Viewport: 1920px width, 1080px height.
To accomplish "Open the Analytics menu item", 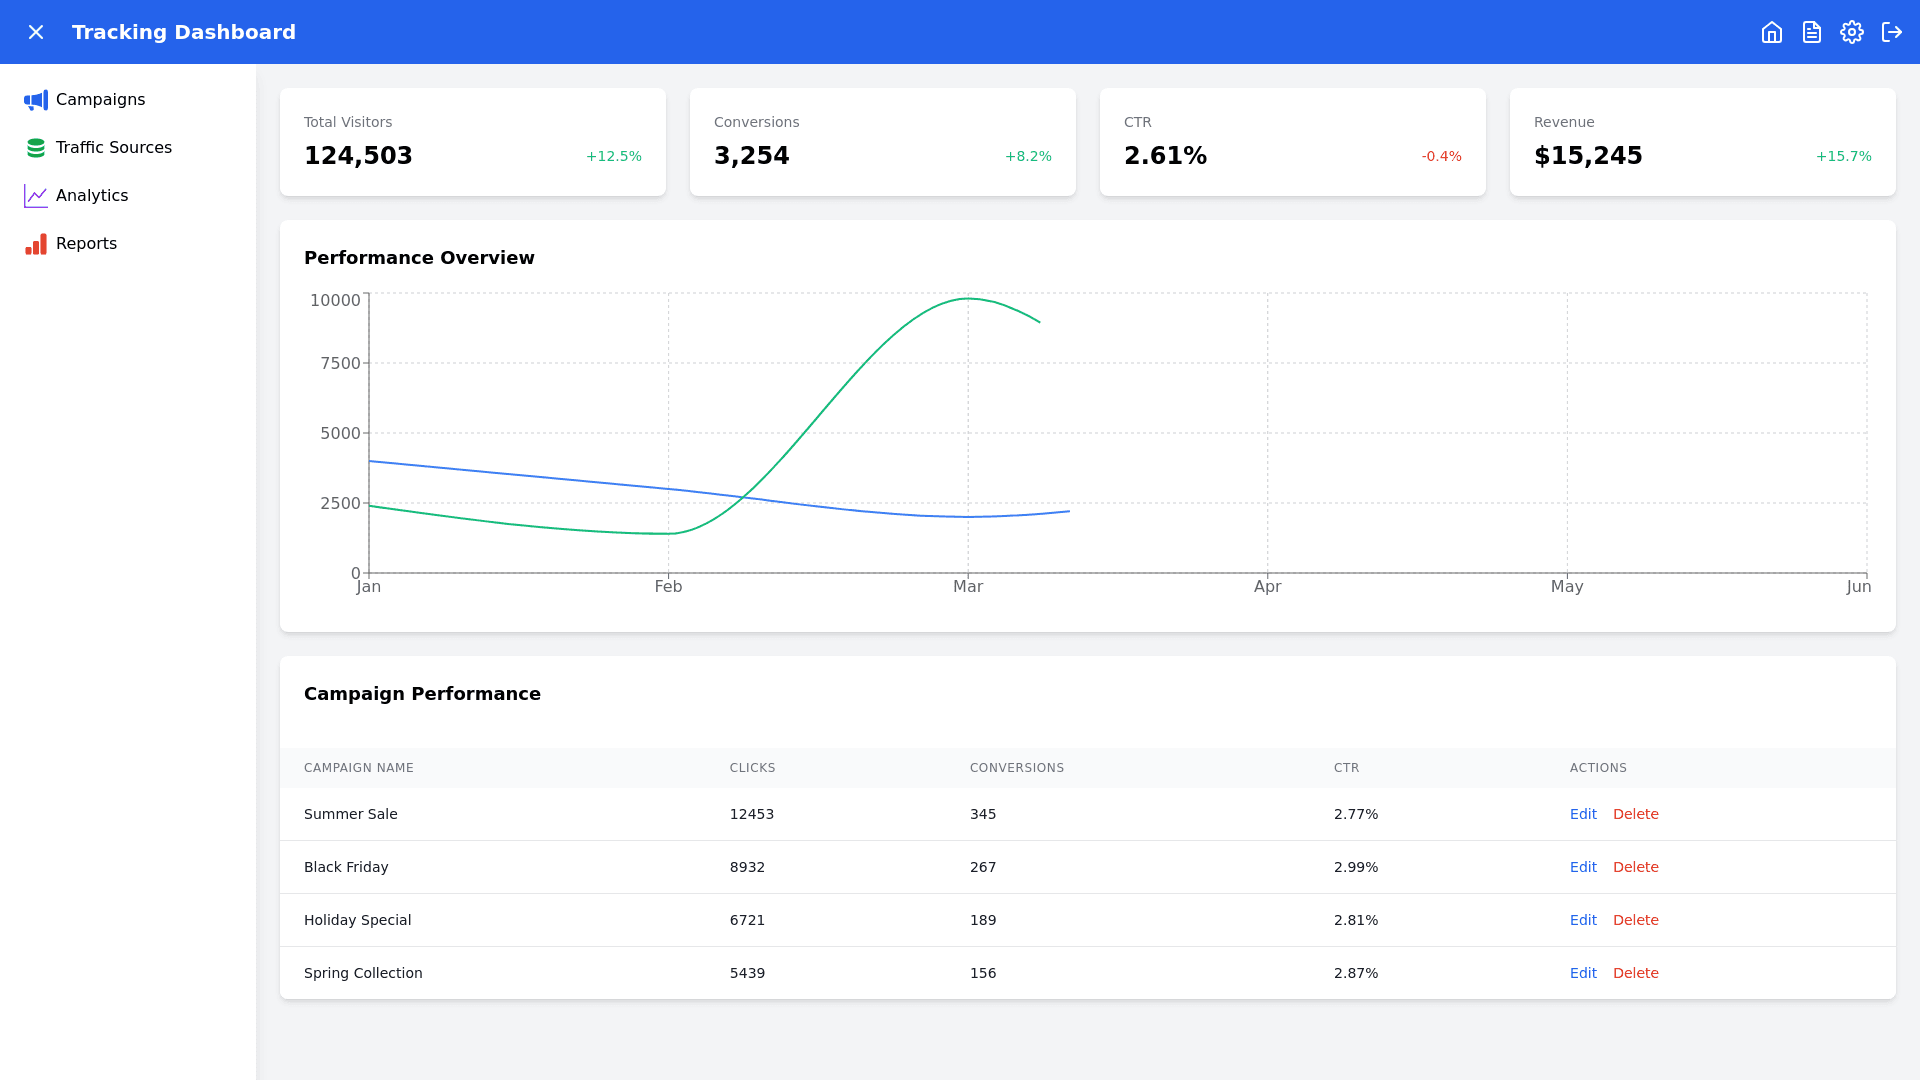I will coord(92,196).
